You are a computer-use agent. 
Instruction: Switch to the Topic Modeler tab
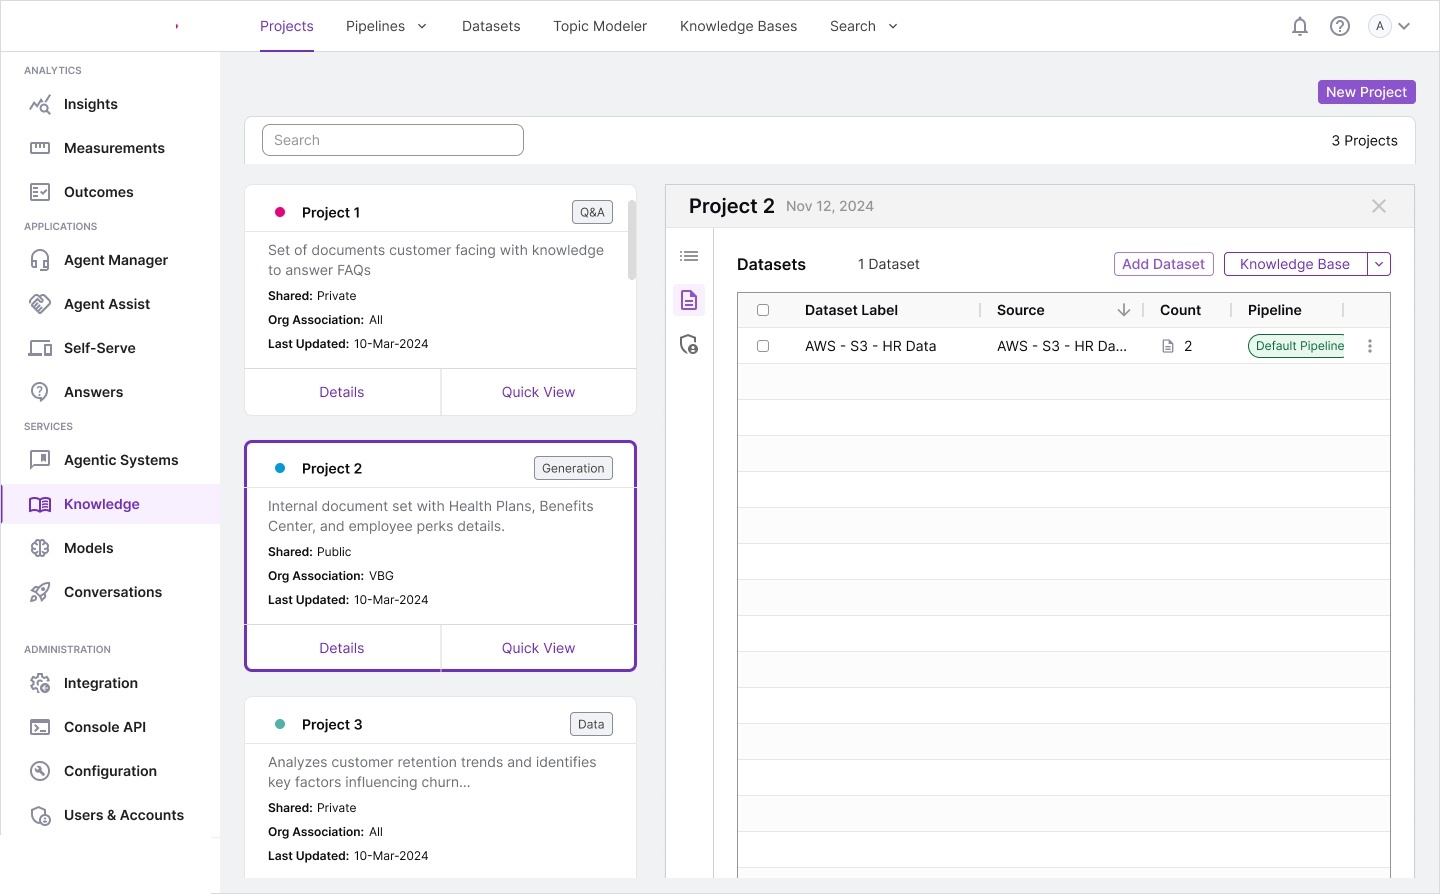tap(600, 27)
